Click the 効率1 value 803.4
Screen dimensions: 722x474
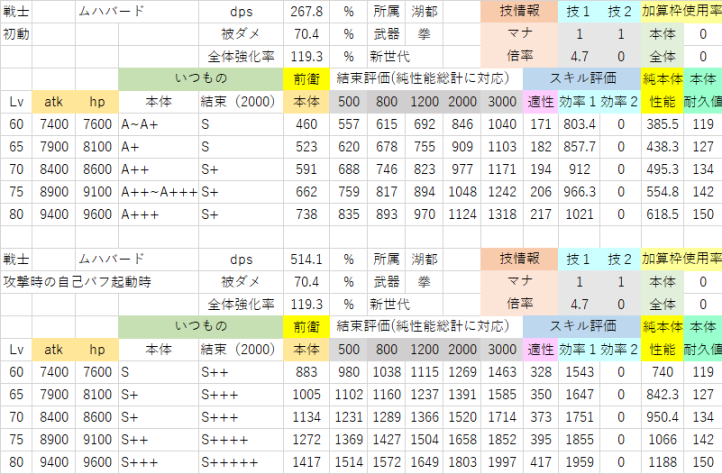pos(579,124)
